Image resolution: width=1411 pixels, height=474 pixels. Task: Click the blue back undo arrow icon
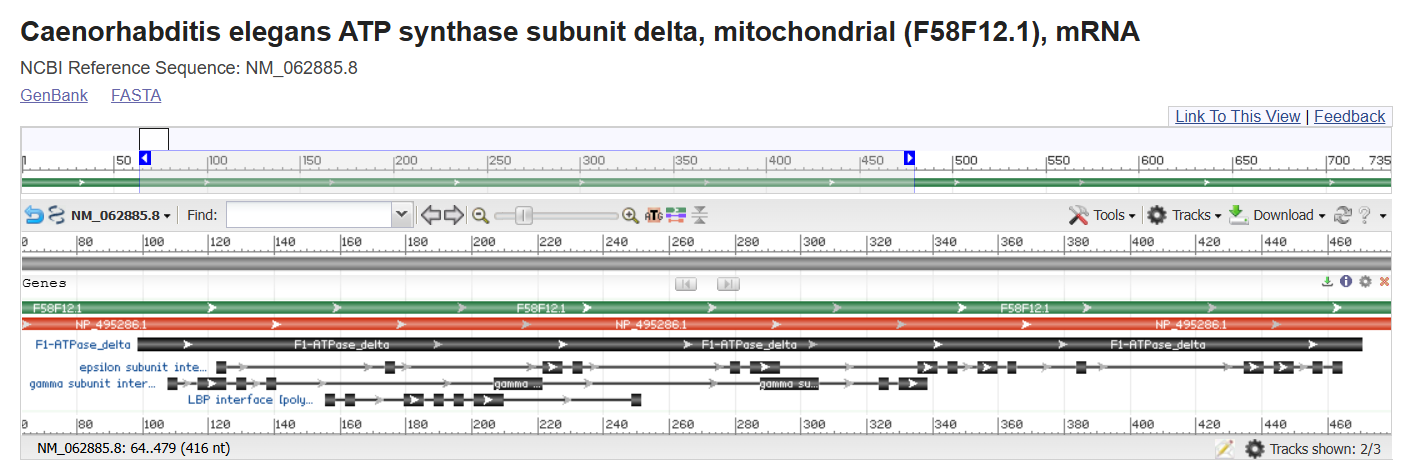click(x=34, y=215)
